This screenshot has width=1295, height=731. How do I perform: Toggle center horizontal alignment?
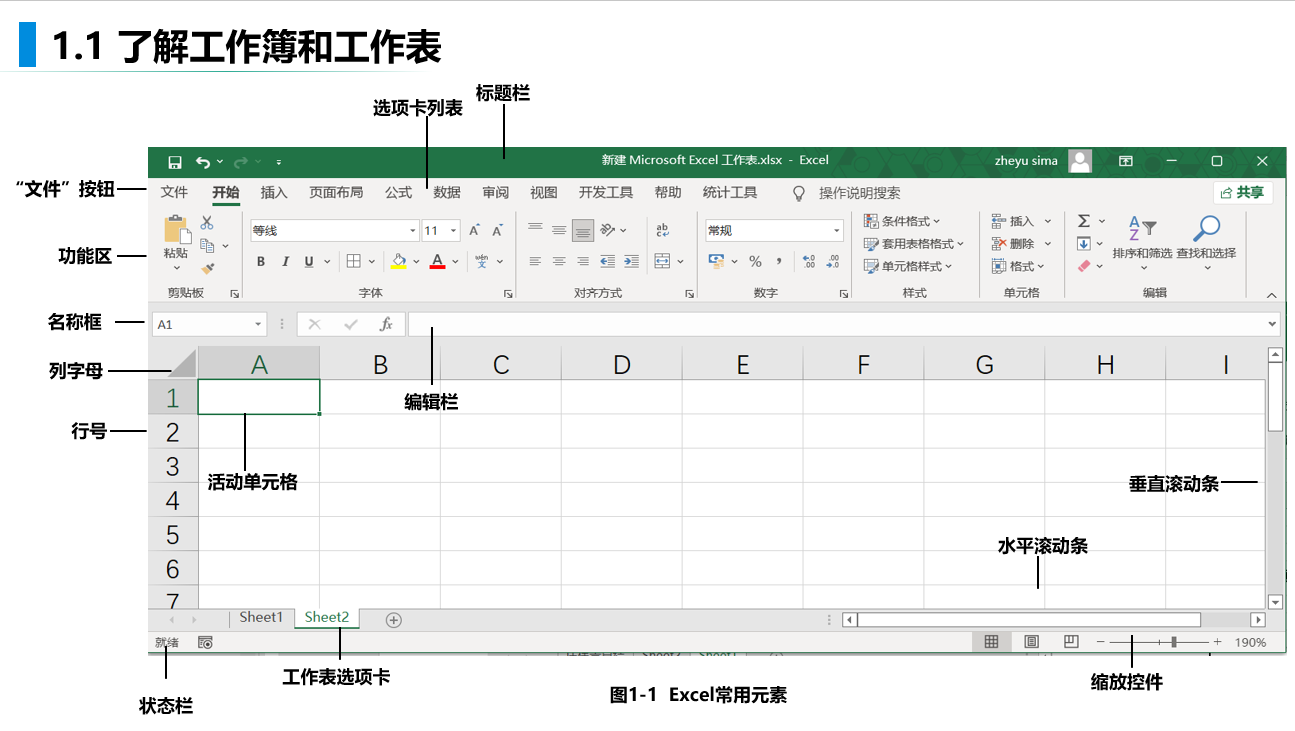[559, 261]
